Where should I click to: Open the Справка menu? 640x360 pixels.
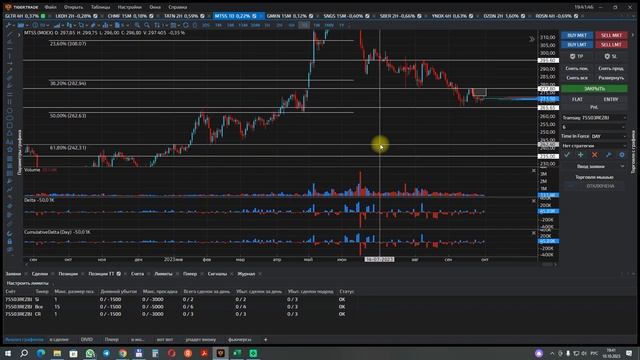(178, 7)
